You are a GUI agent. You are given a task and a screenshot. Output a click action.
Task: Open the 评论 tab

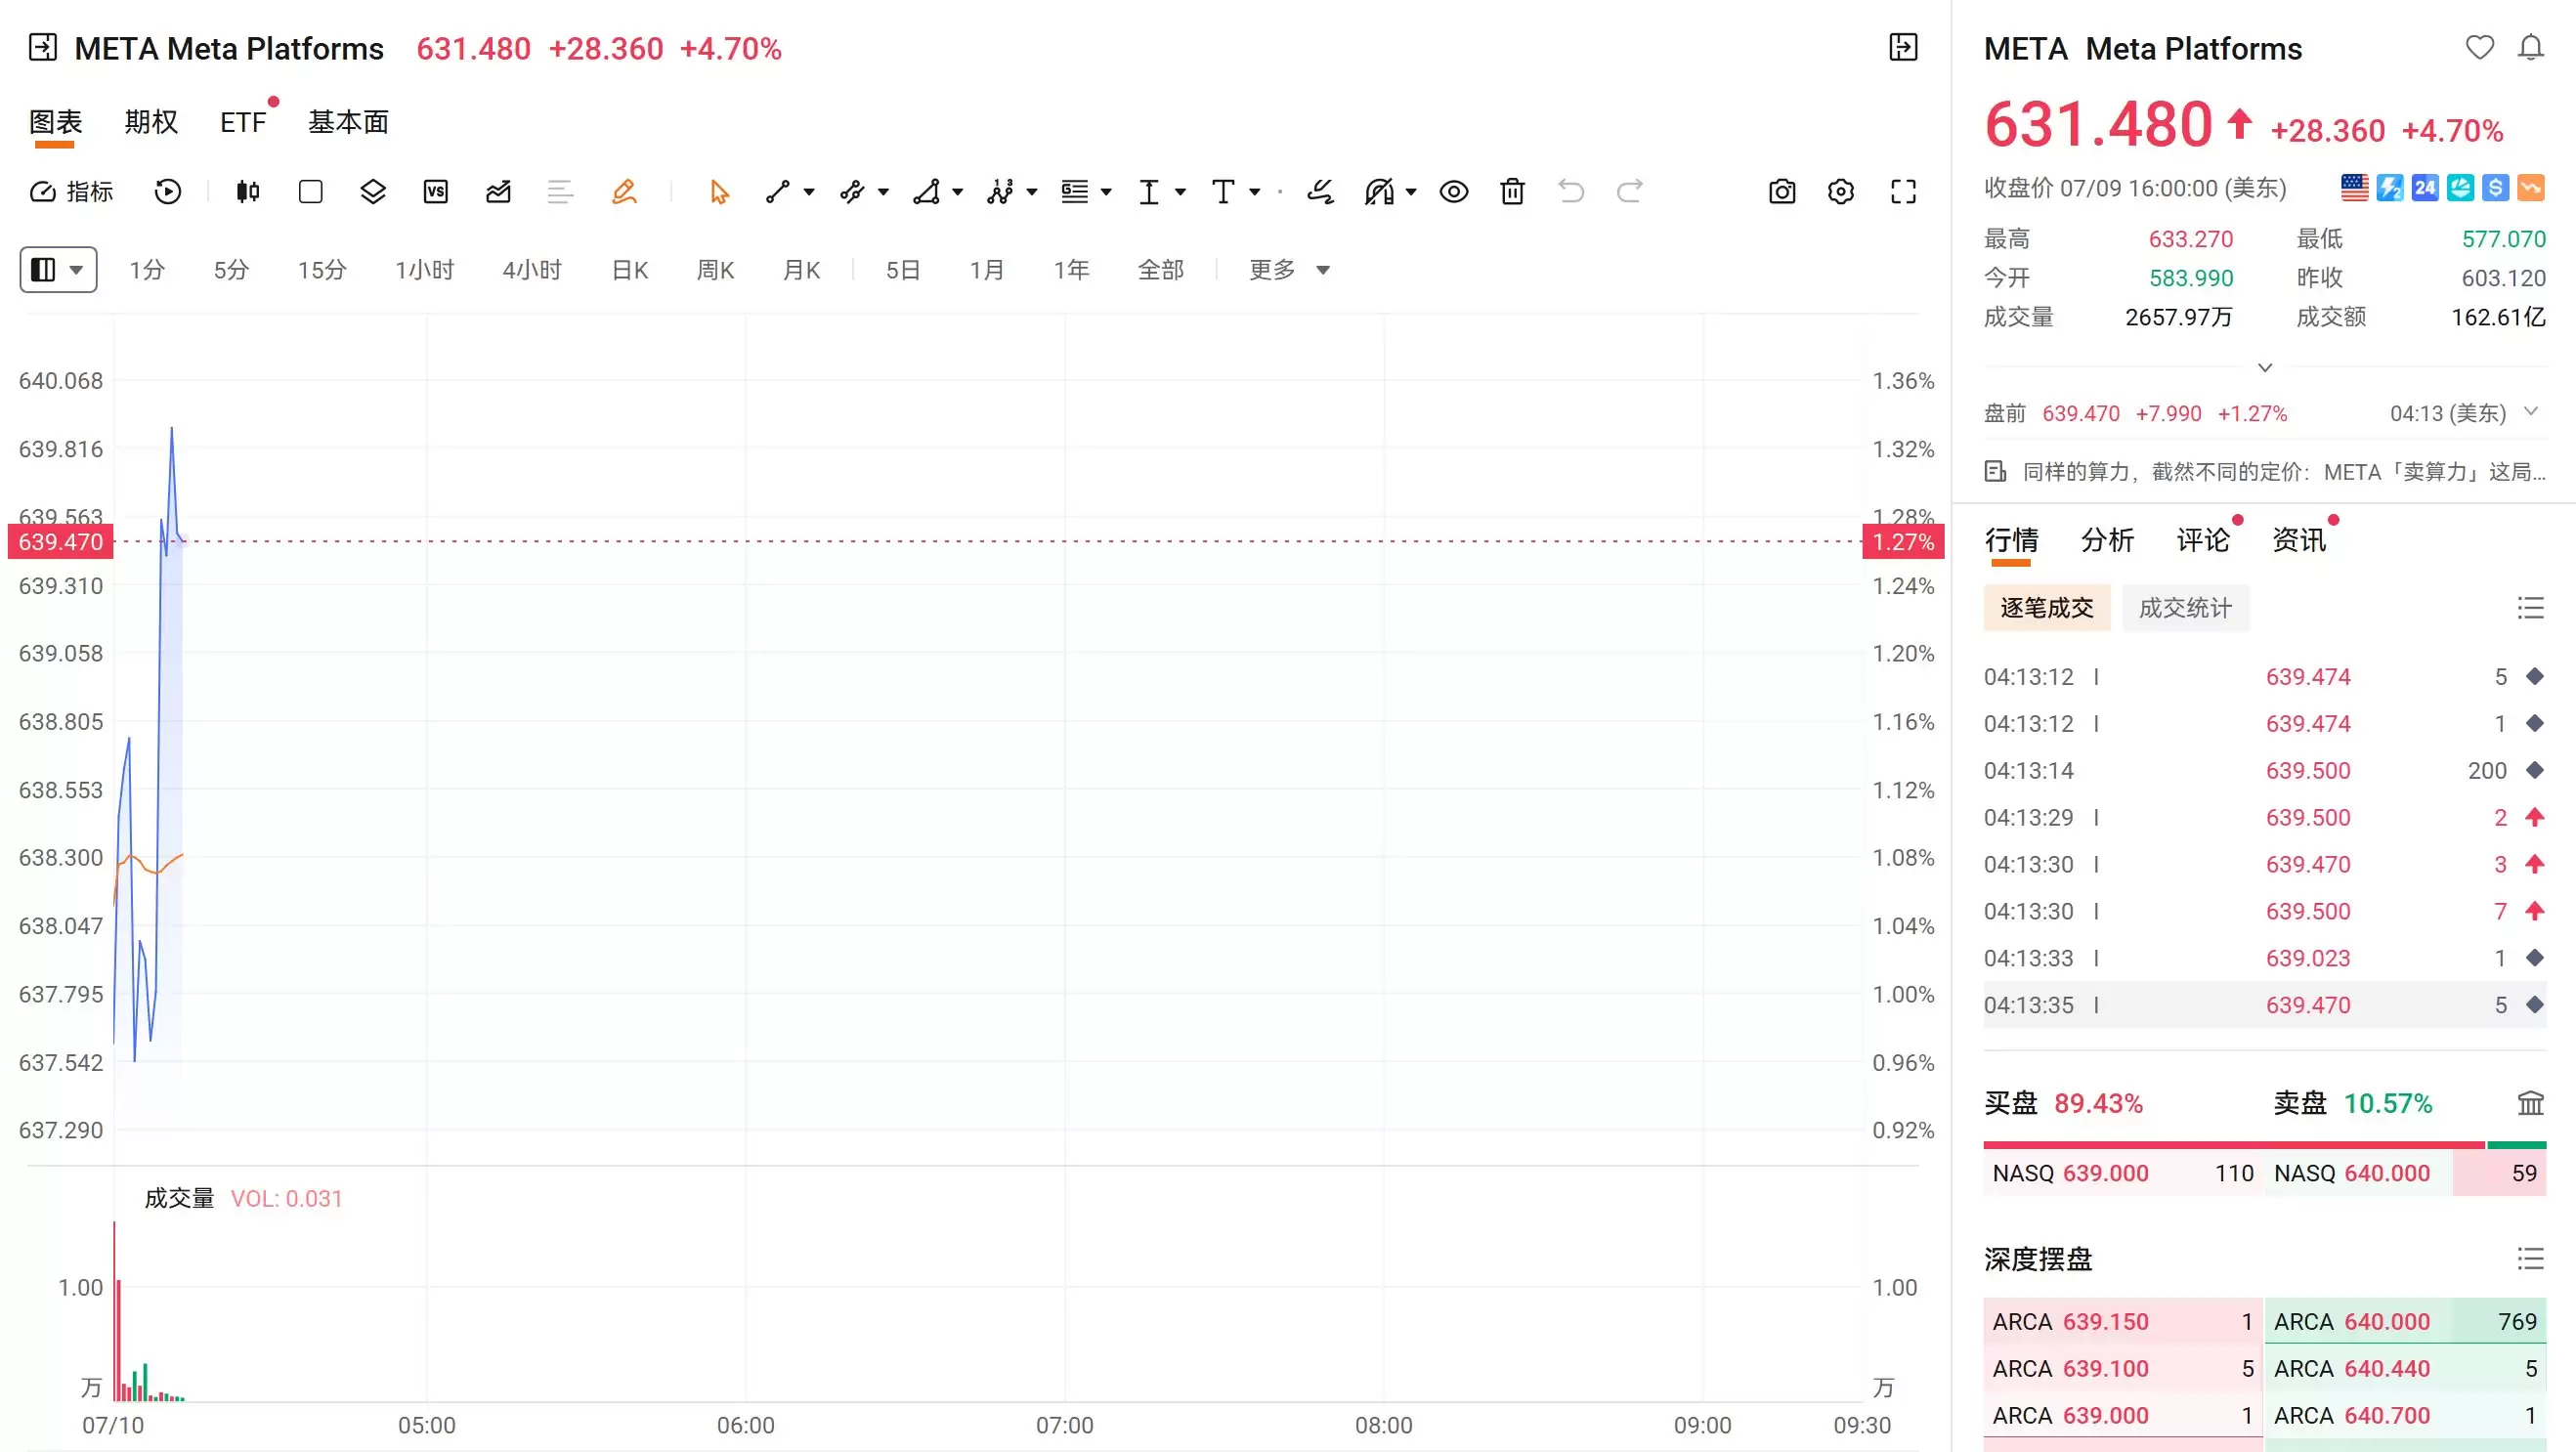click(2203, 540)
